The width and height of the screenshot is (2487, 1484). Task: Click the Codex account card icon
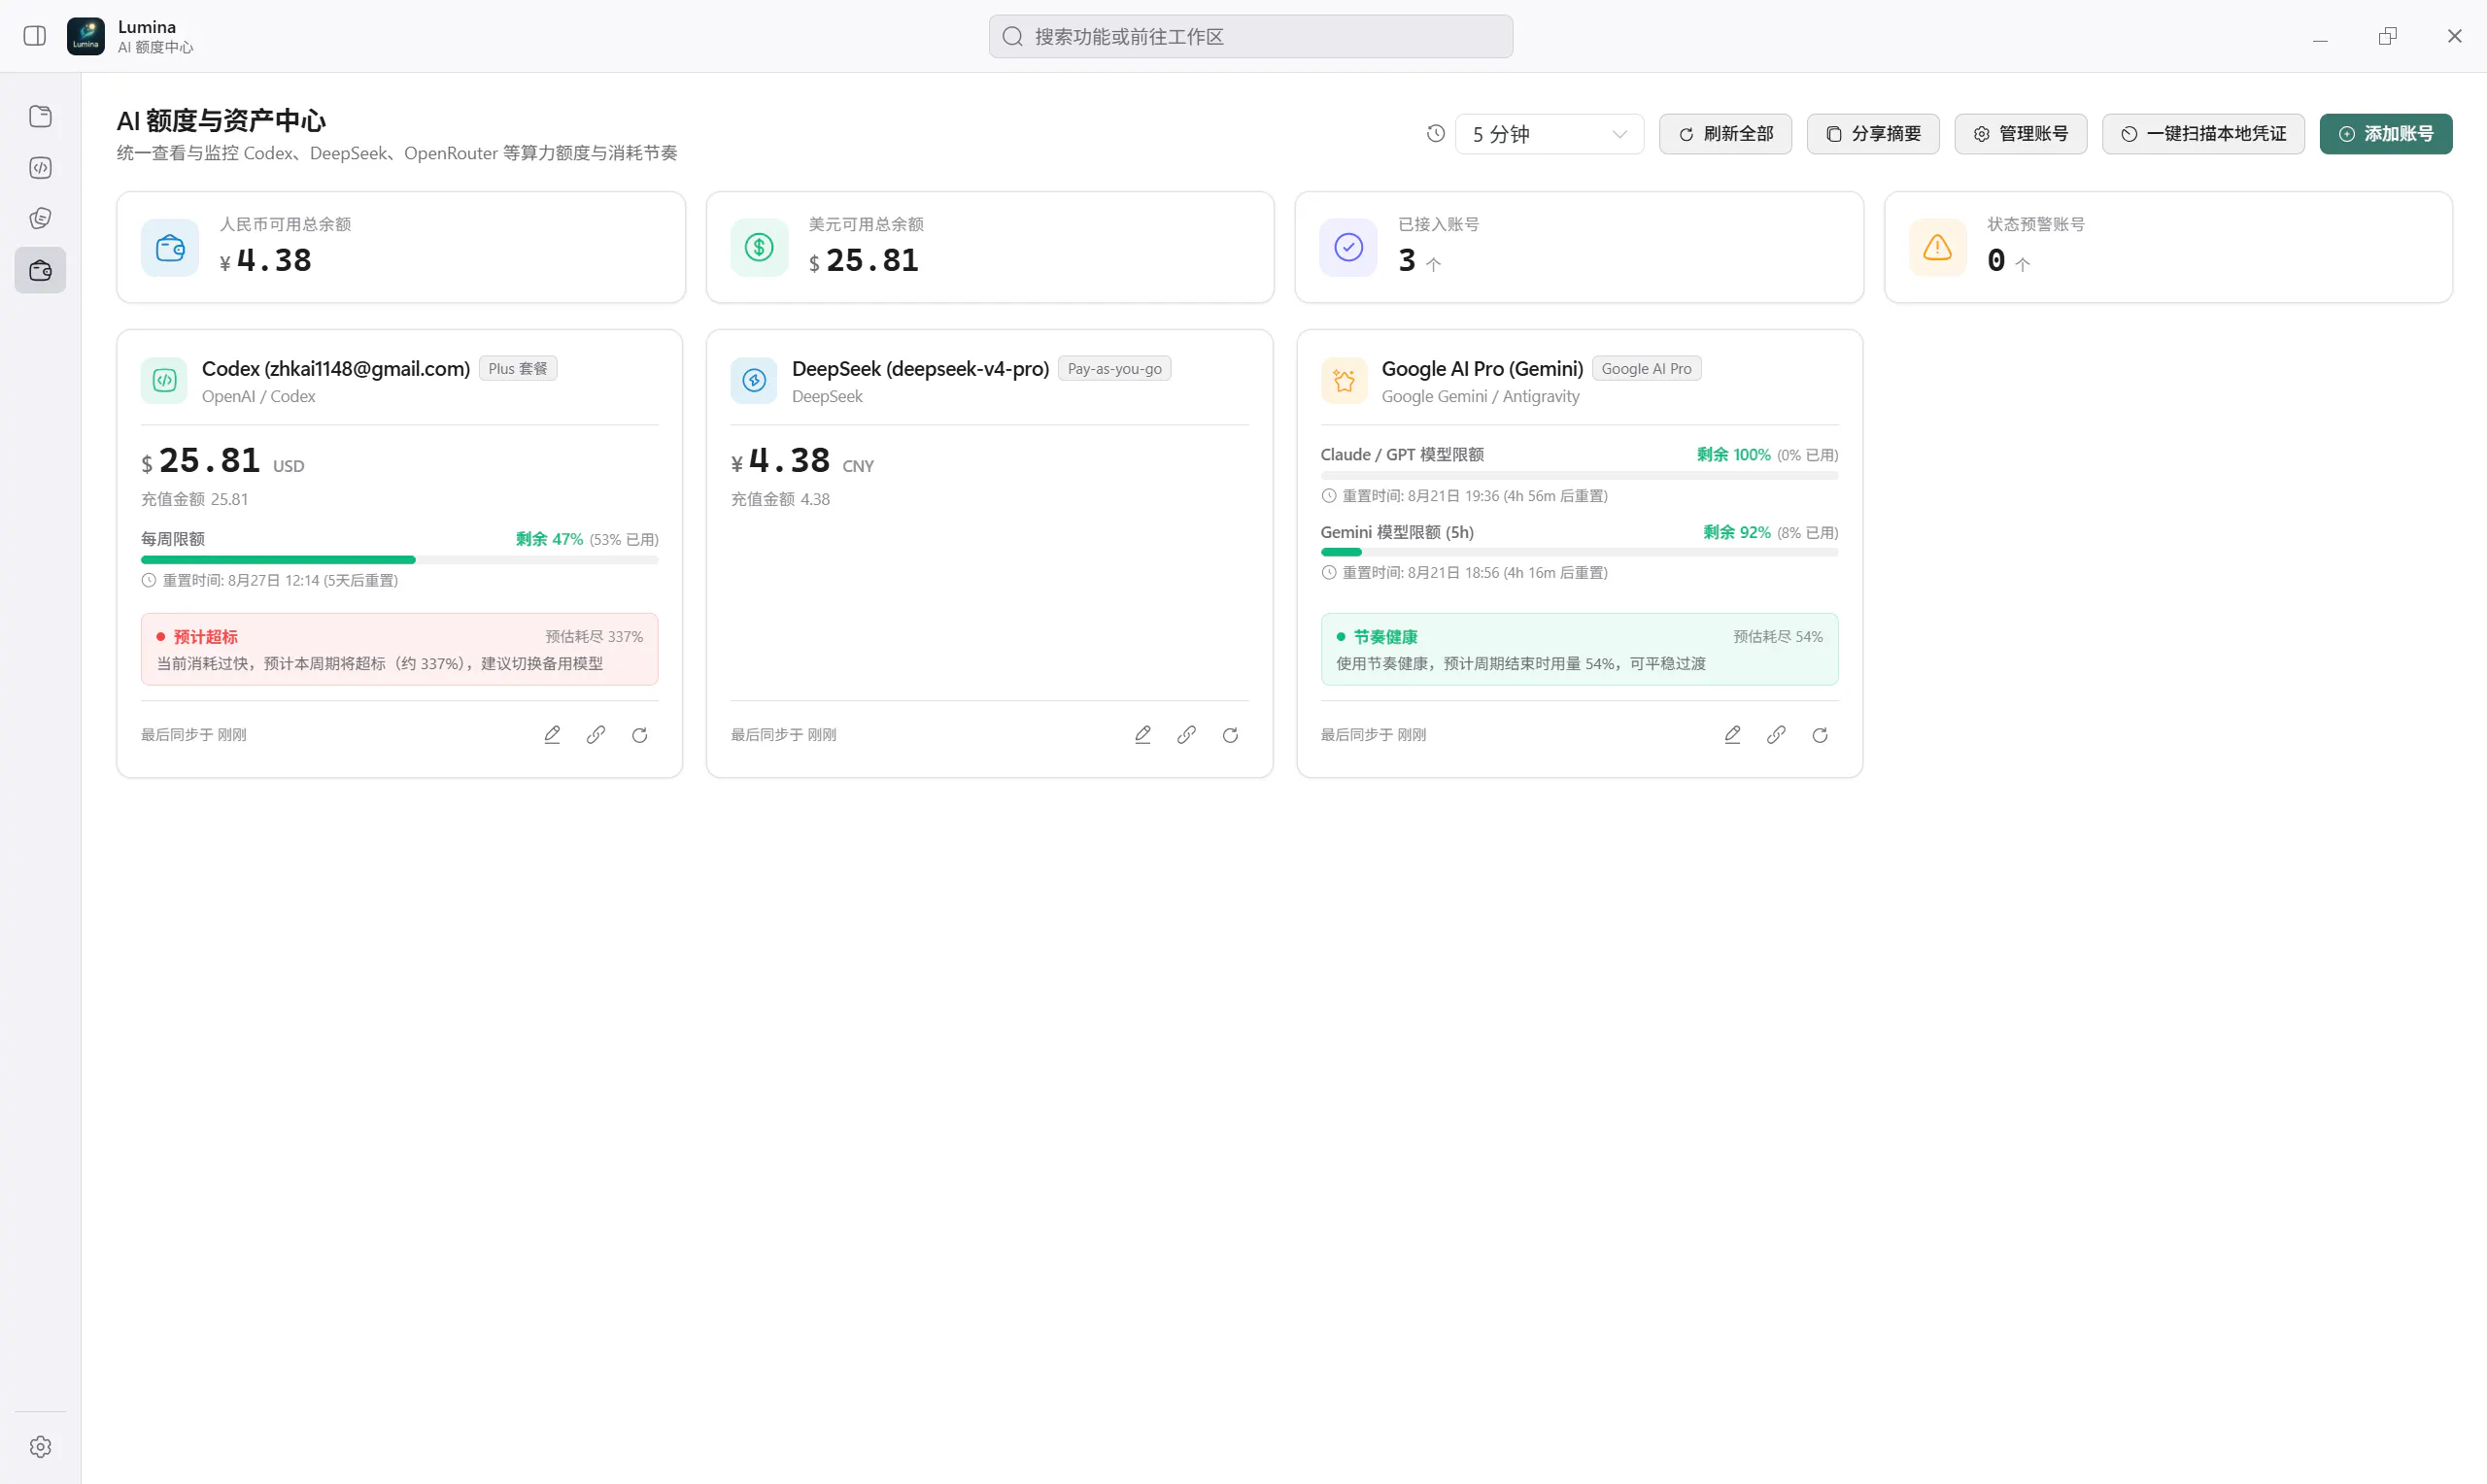164,381
